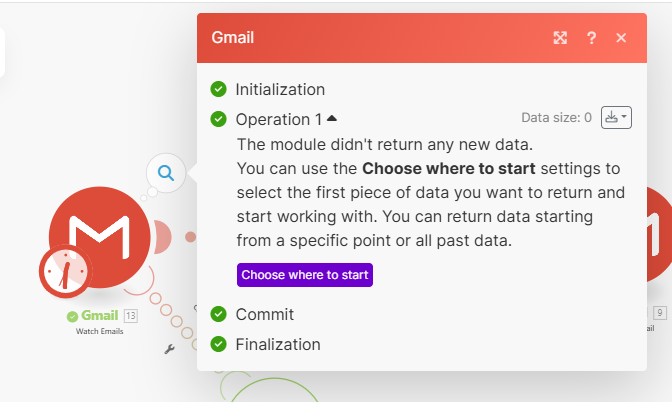Open help with the question mark icon
The height and width of the screenshot is (402, 672).
pyautogui.click(x=591, y=38)
